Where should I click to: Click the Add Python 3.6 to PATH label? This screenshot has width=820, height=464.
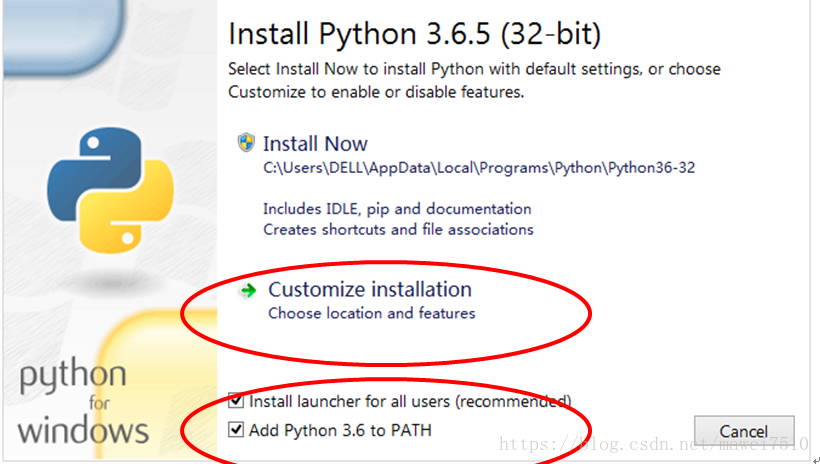[340, 430]
